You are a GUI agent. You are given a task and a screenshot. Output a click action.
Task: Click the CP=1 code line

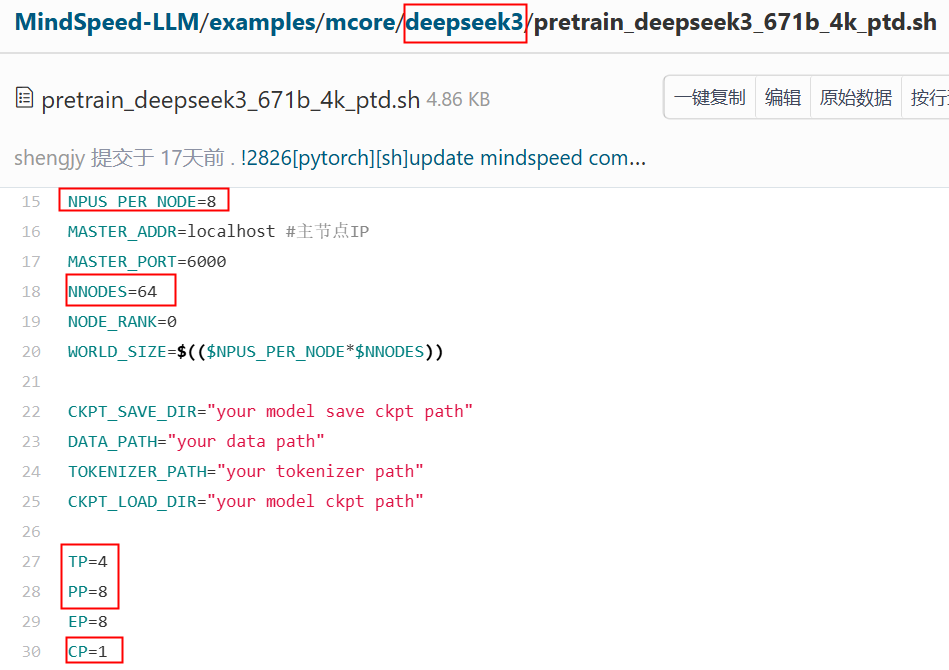88,652
